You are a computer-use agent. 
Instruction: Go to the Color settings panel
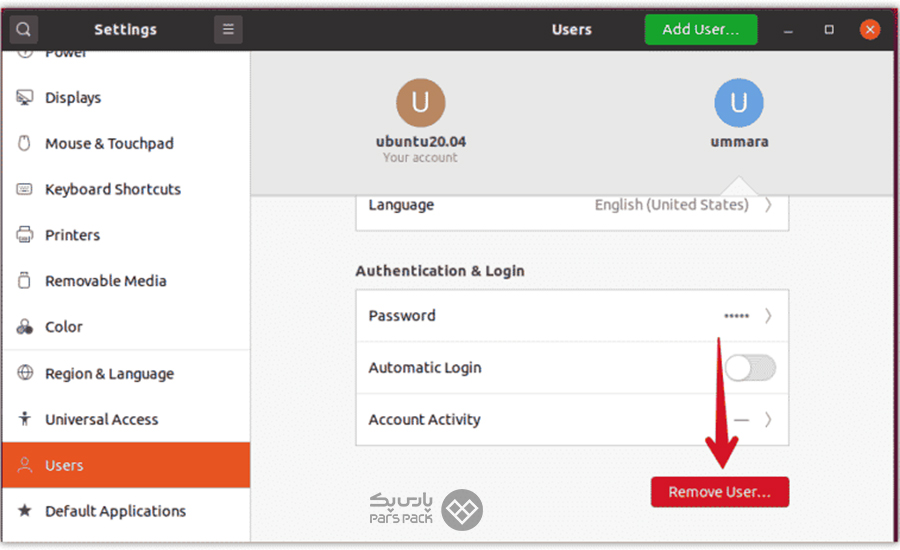click(x=126, y=327)
